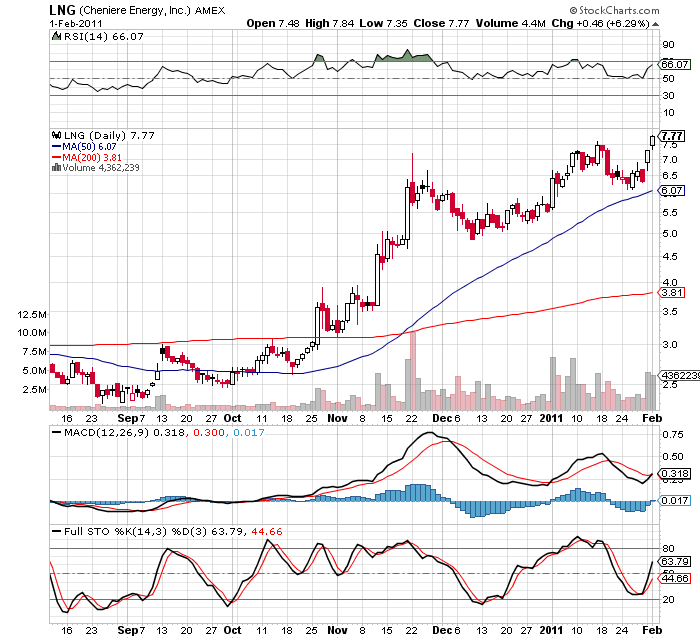
Task: Click the 3.81 MA(200) value tag
Action: 672,293
